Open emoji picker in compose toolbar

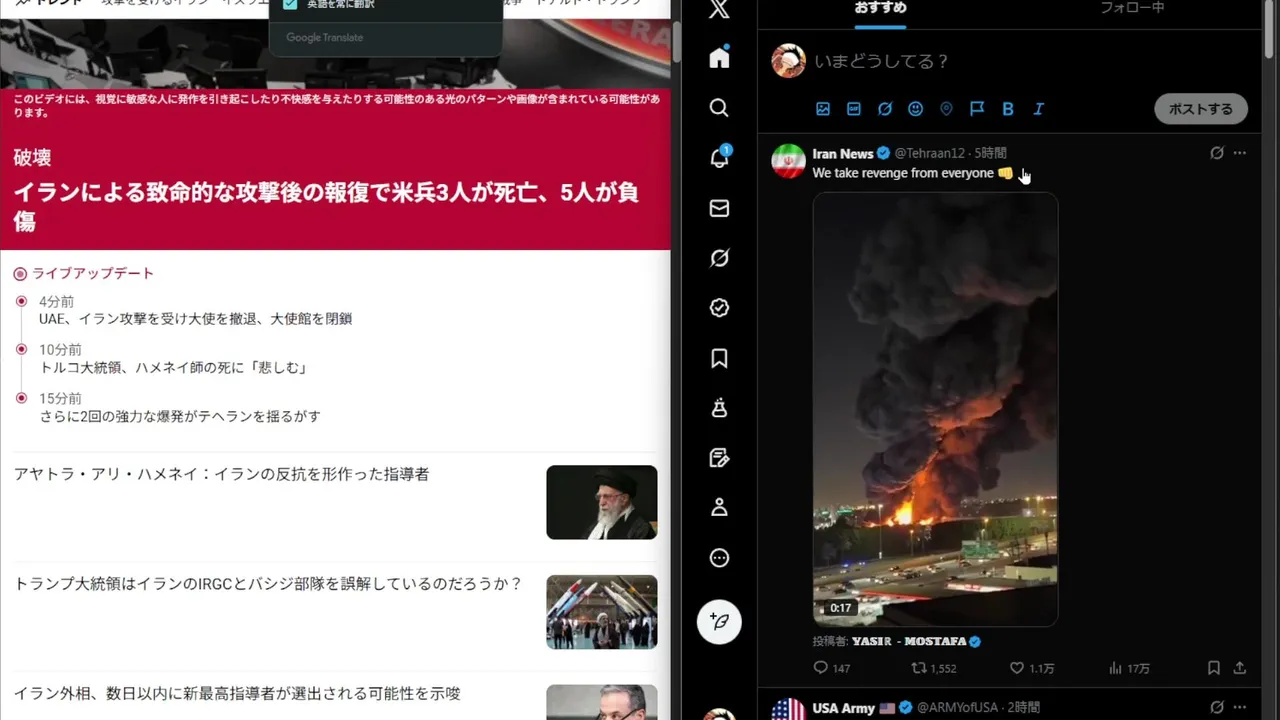click(915, 109)
